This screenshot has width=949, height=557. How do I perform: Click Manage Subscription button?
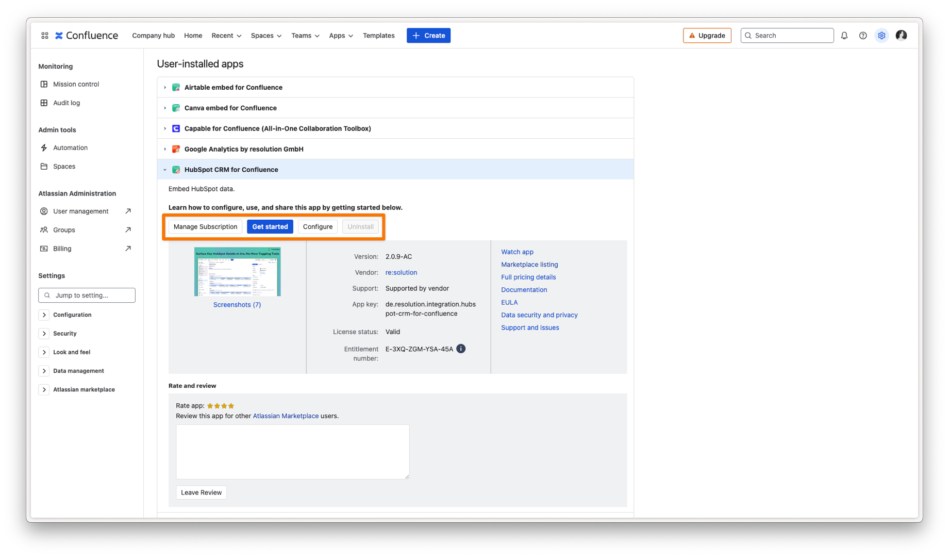click(x=205, y=226)
